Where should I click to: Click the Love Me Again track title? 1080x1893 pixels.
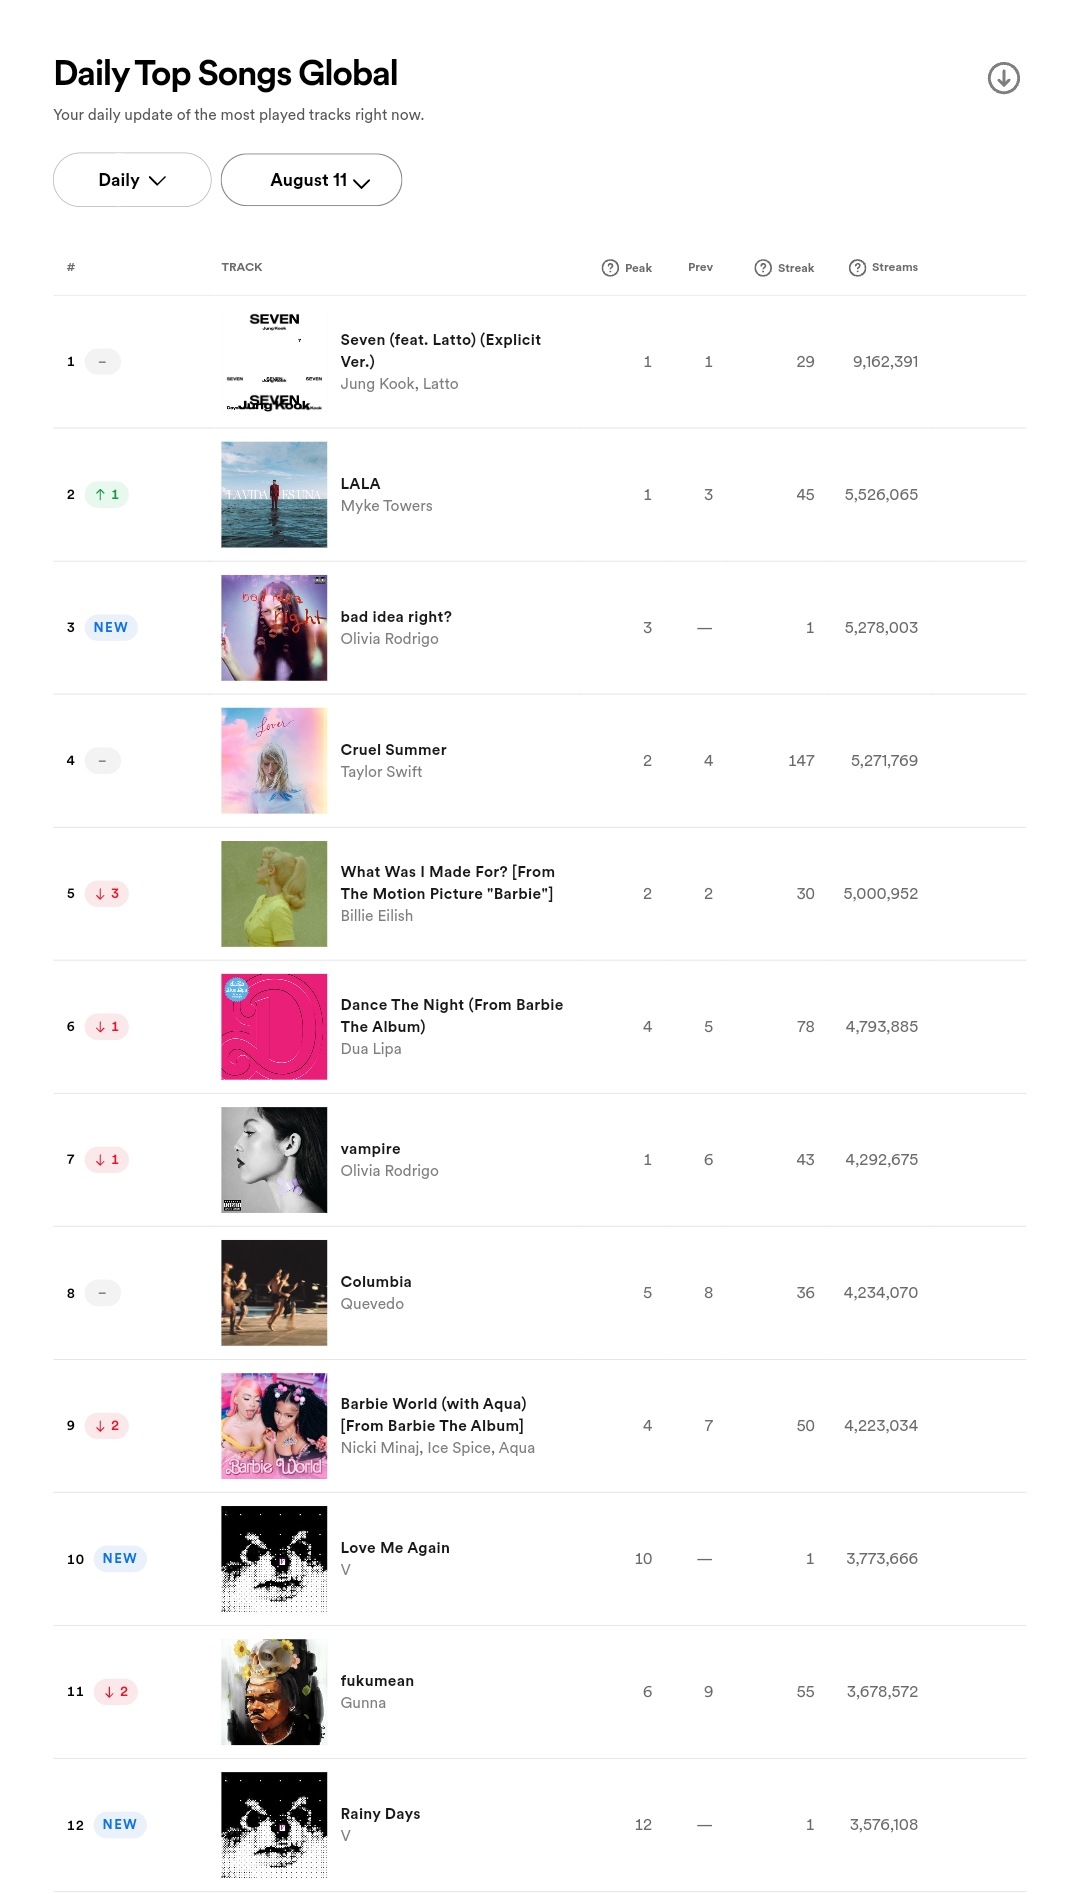(x=395, y=1548)
